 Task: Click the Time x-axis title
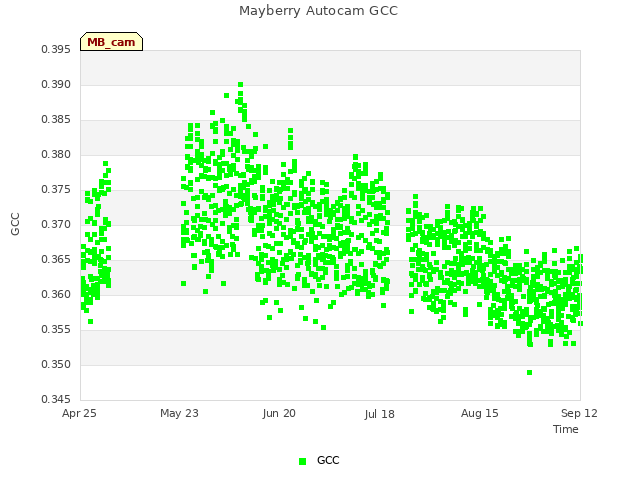[x=566, y=429]
